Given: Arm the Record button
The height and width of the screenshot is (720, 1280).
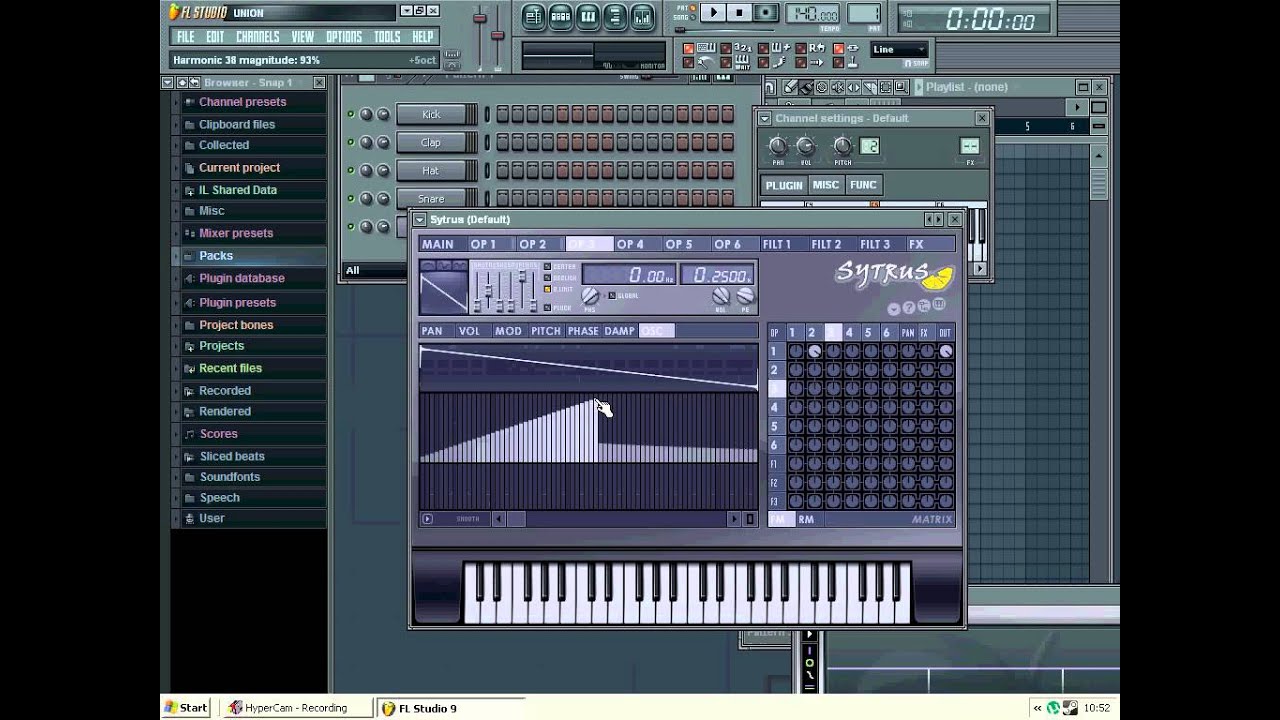Looking at the screenshot, I should (765, 13).
